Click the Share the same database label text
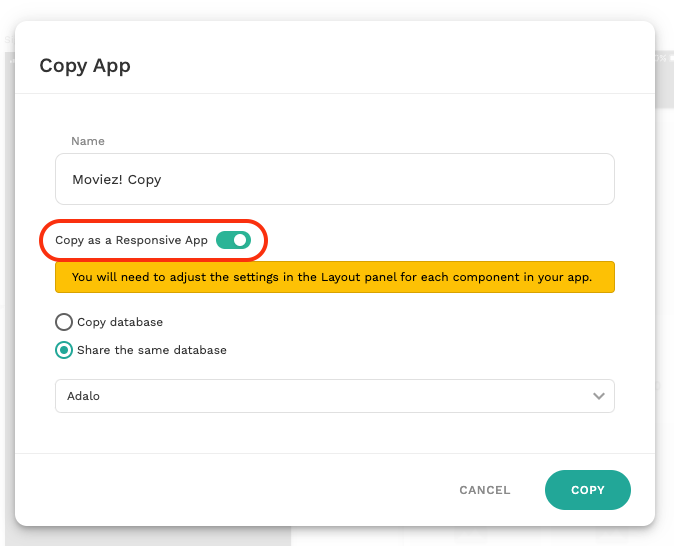This screenshot has width=674, height=546. [152, 350]
